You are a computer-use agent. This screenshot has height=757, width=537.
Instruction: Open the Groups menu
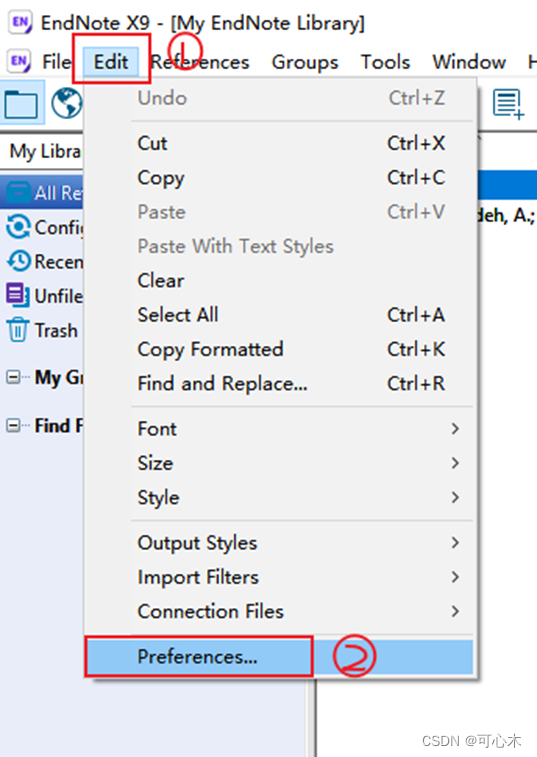[x=305, y=62]
